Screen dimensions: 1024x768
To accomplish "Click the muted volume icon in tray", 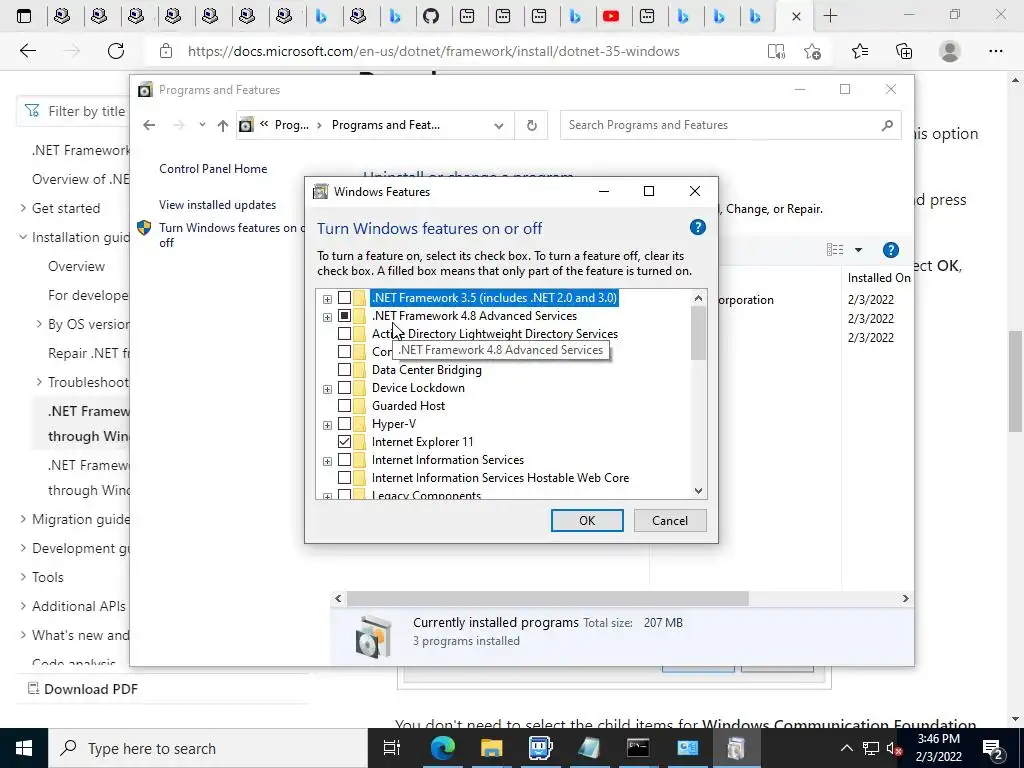I will pos(893,748).
